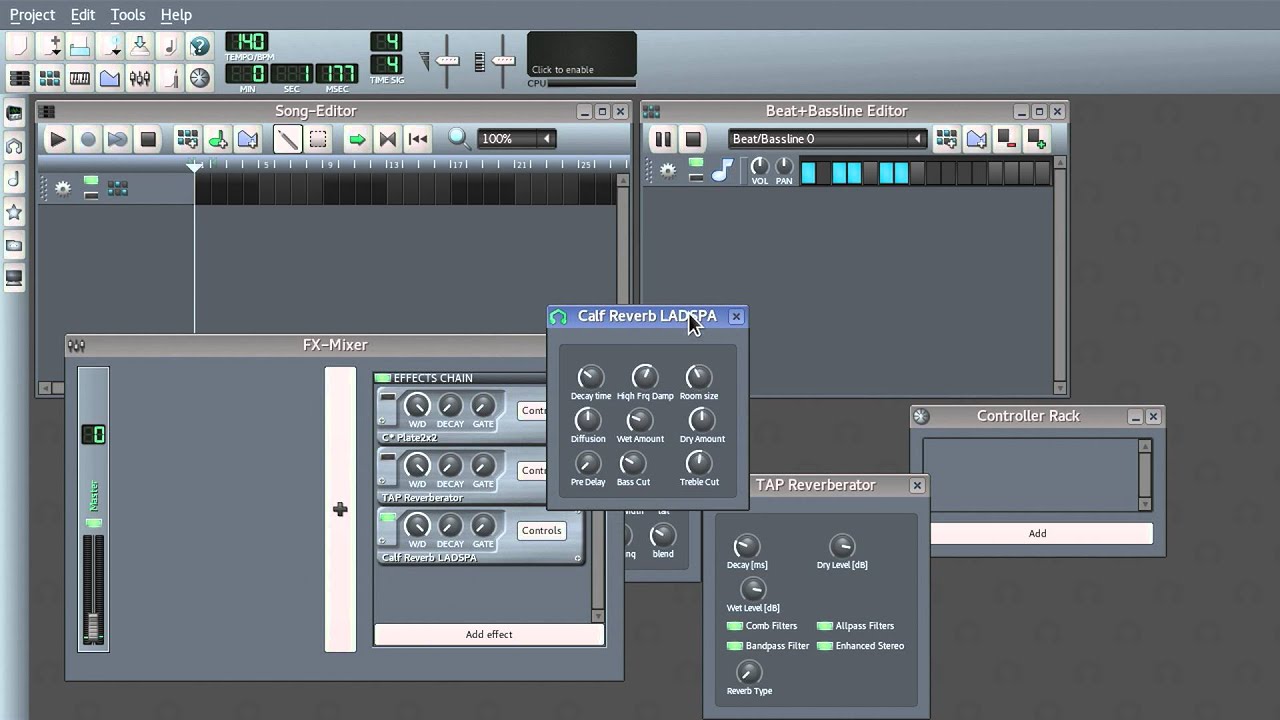
Task: Open My Presets sidebar note icon
Action: click(14, 179)
